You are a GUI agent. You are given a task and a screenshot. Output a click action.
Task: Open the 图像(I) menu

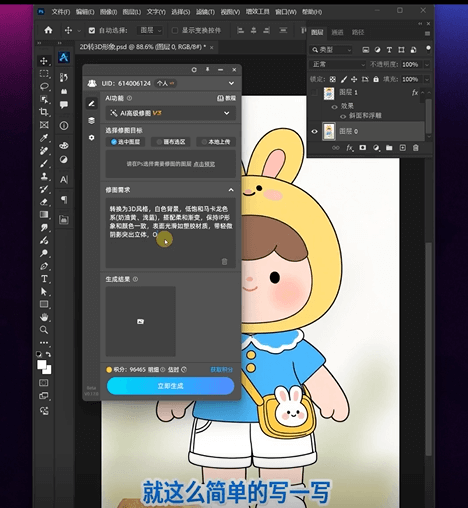[x=108, y=12]
